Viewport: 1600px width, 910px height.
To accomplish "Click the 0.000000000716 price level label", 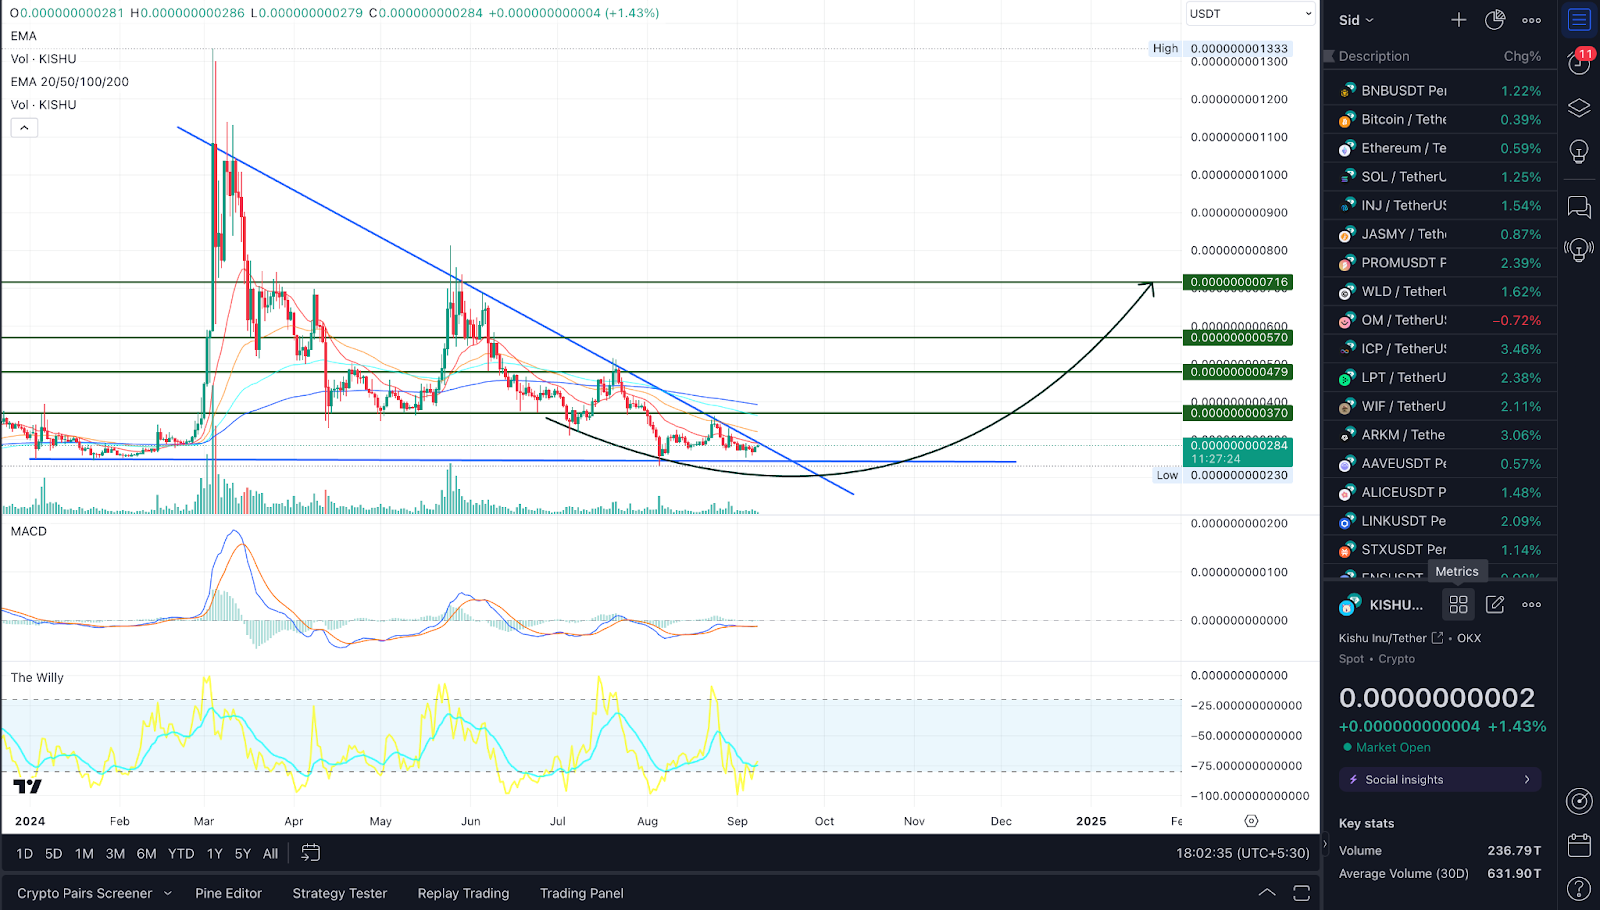I will pos(1238,282).
